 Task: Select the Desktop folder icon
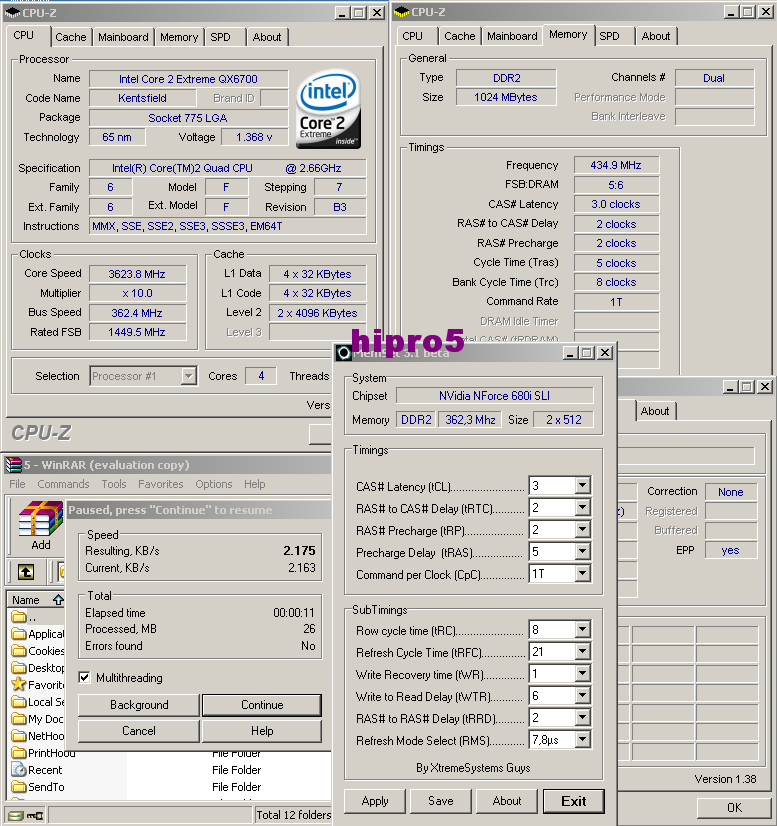(19, 667)
